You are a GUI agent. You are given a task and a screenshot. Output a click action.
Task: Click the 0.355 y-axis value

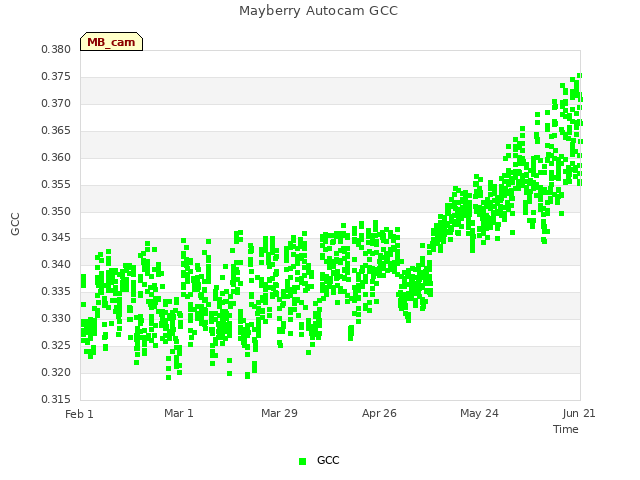[x=56, y=184]
